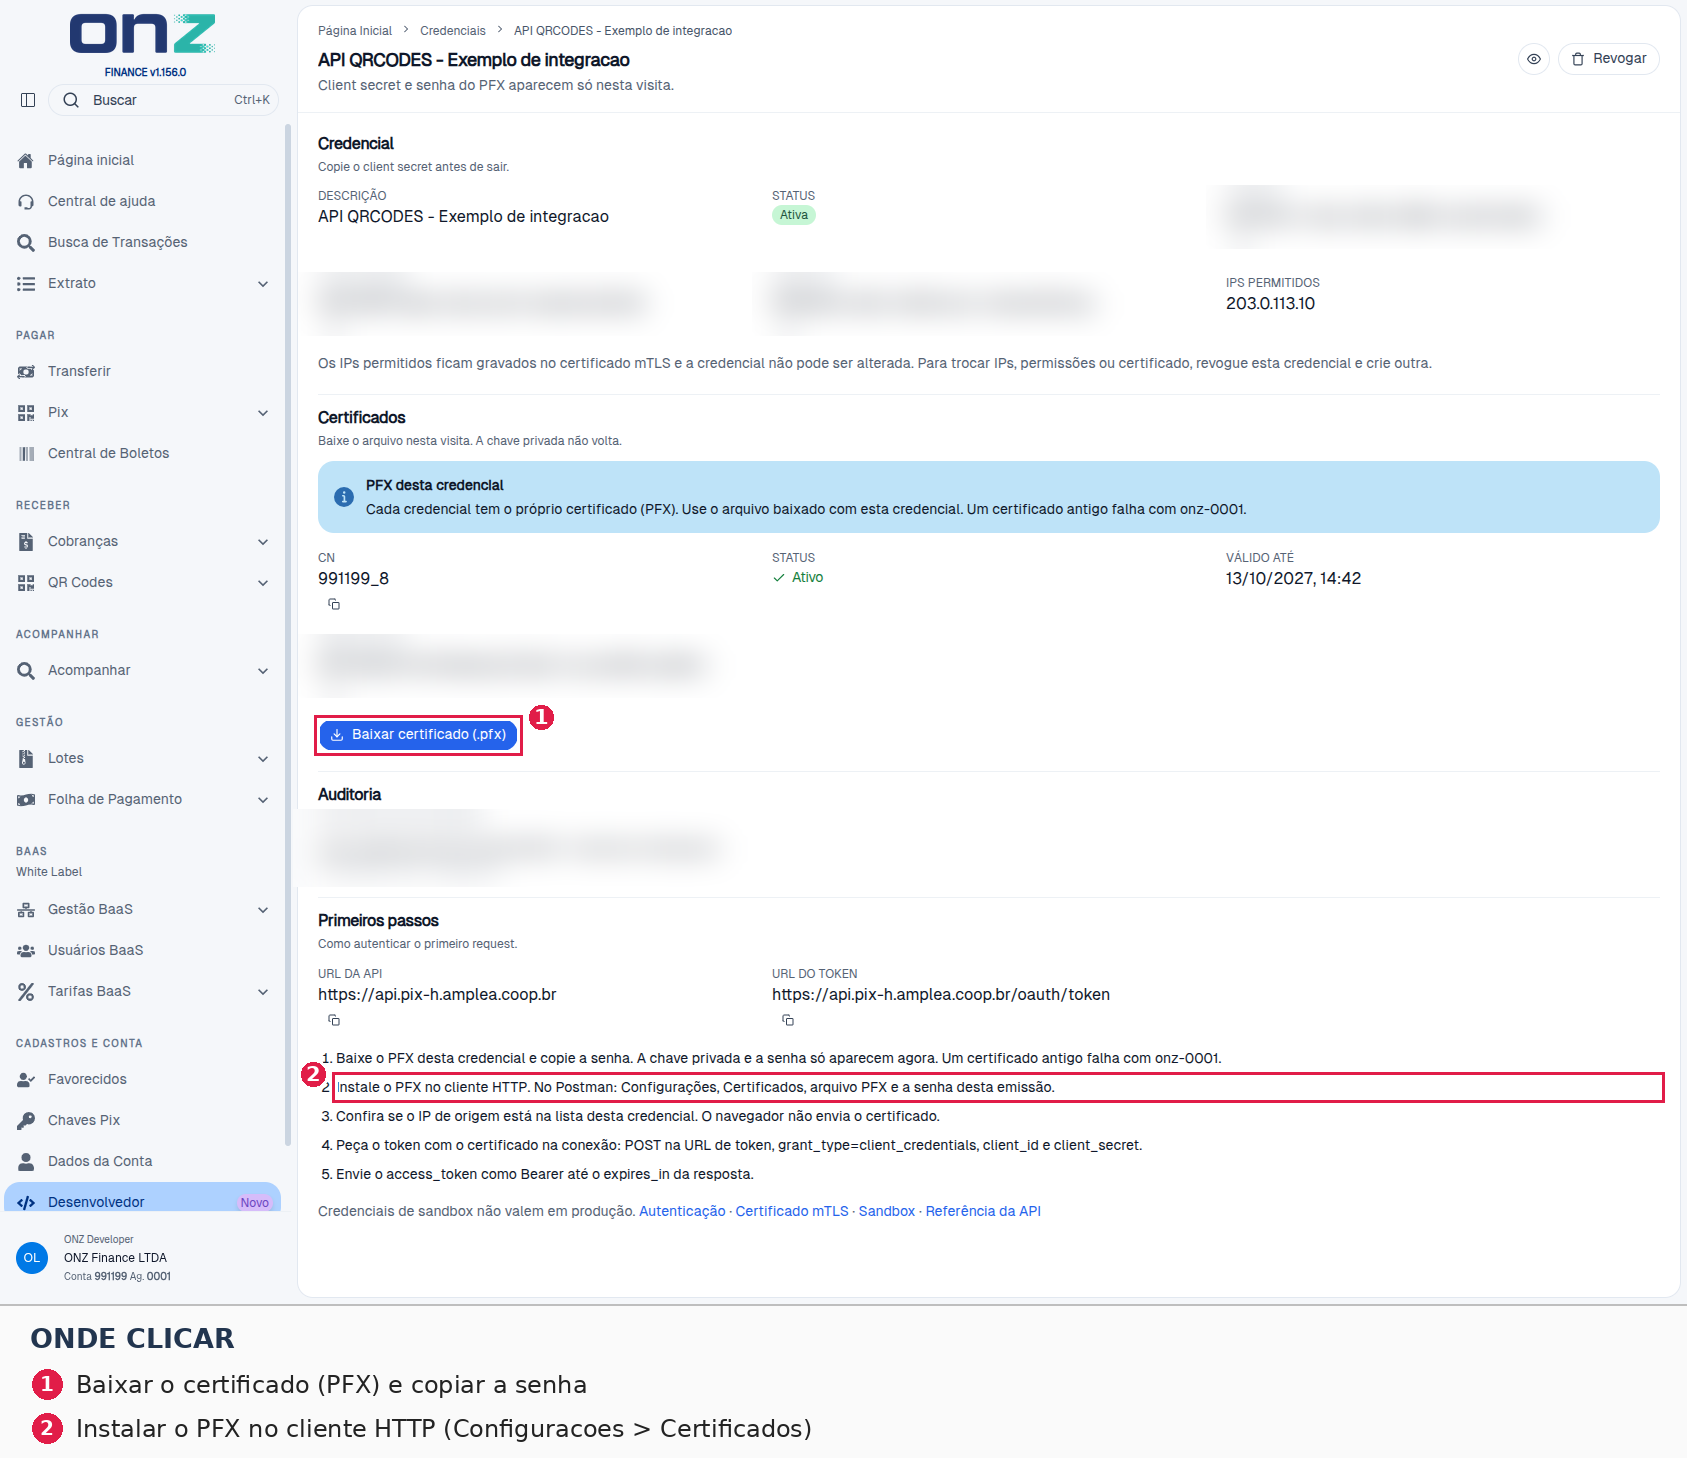Click the Desenvolvedor code icon
Screen dimensions: 1687x1458
[x=26, y=1203]
